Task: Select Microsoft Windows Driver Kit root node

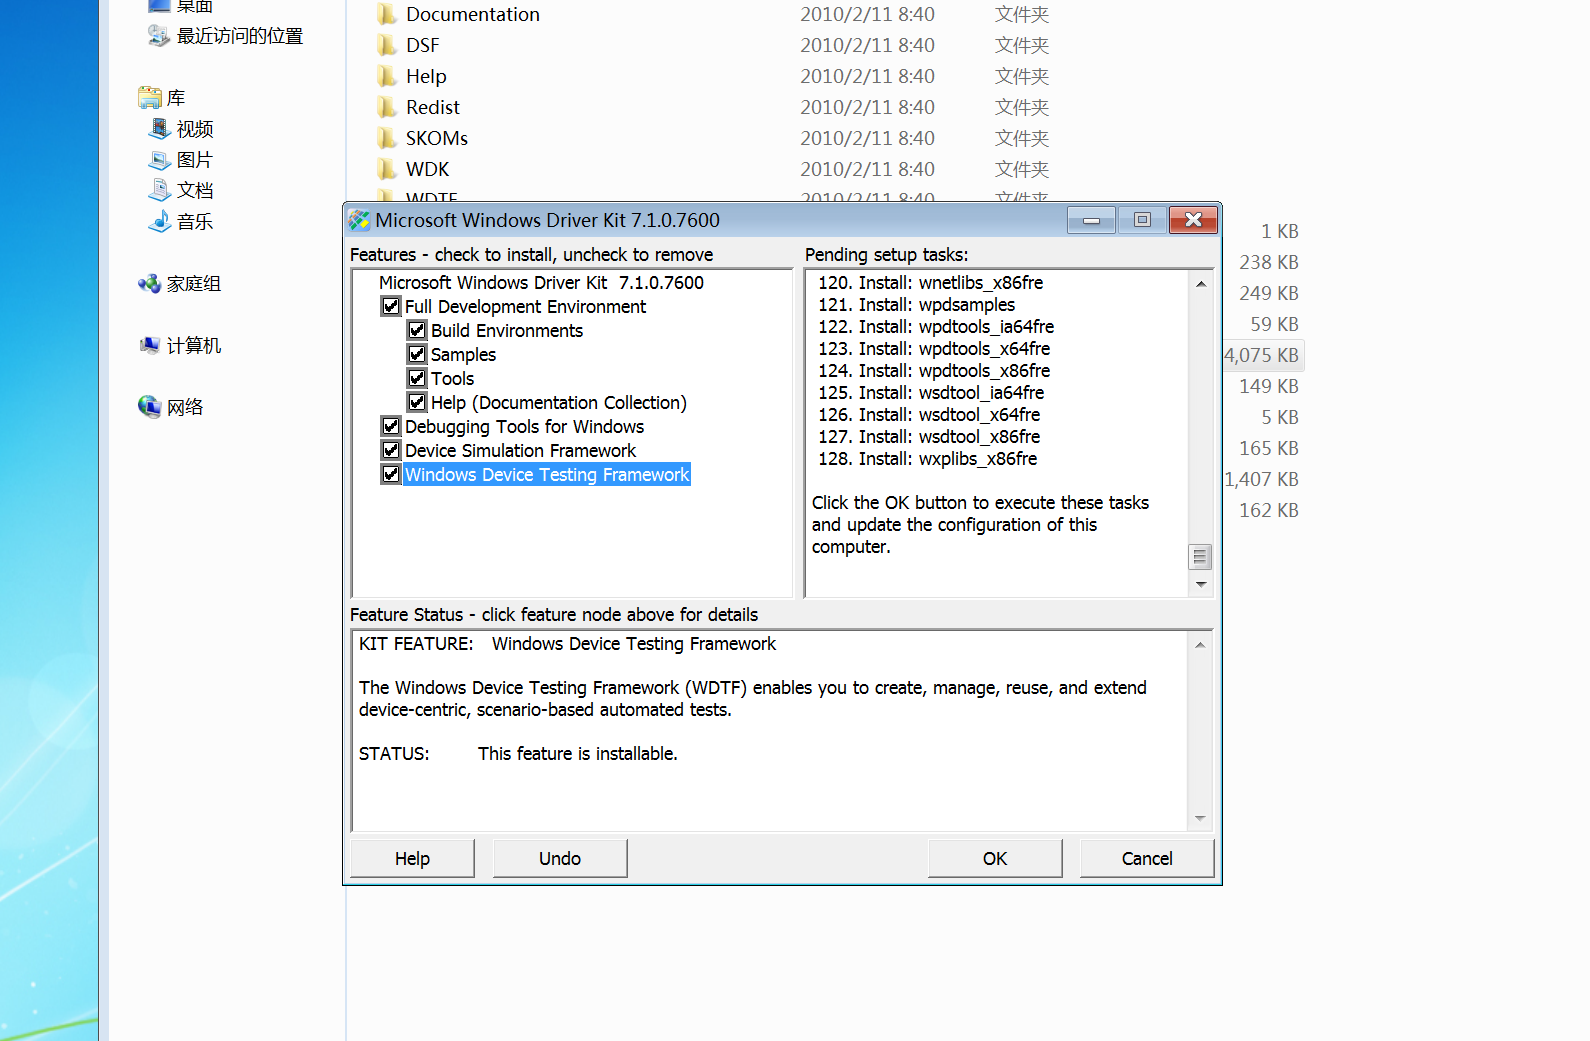Action: 541,283
